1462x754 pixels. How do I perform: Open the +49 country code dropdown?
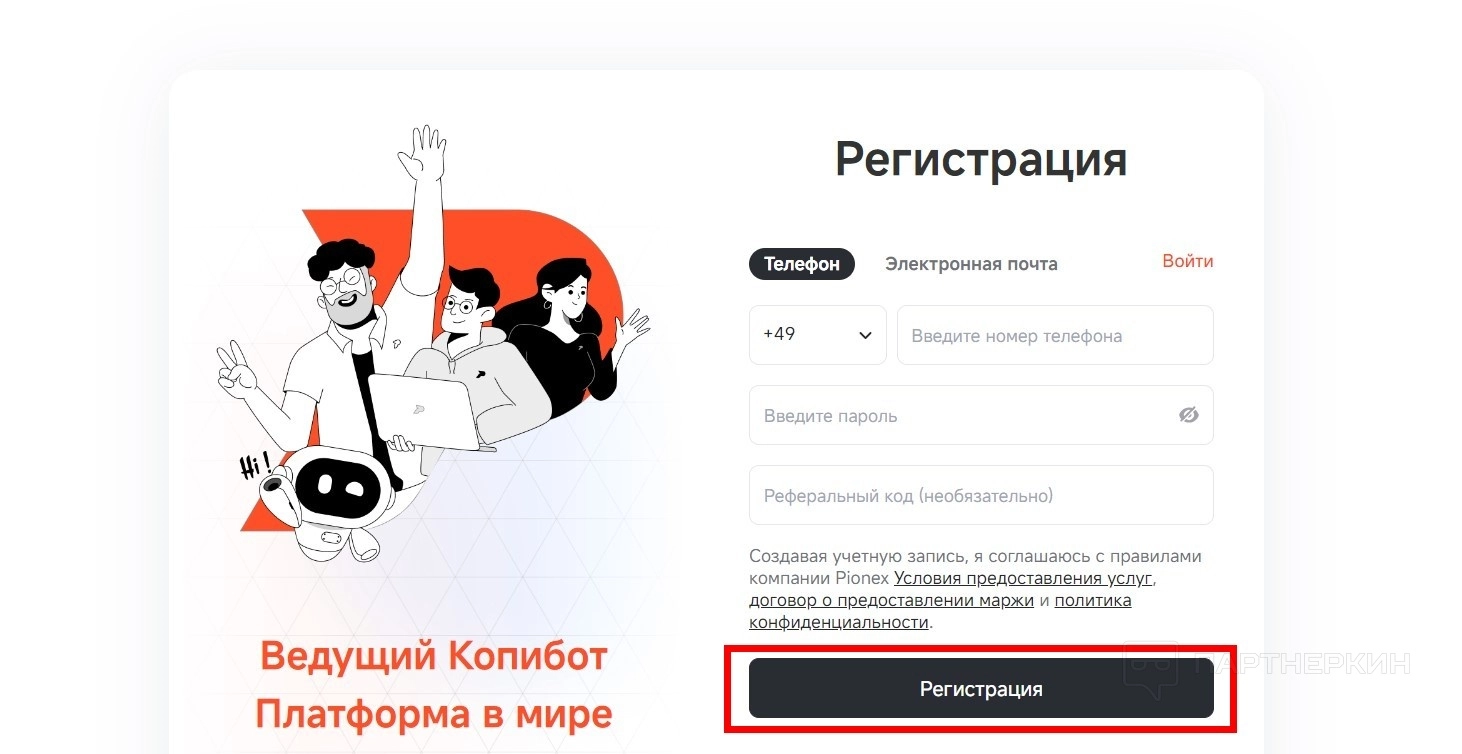pos(818,335)
